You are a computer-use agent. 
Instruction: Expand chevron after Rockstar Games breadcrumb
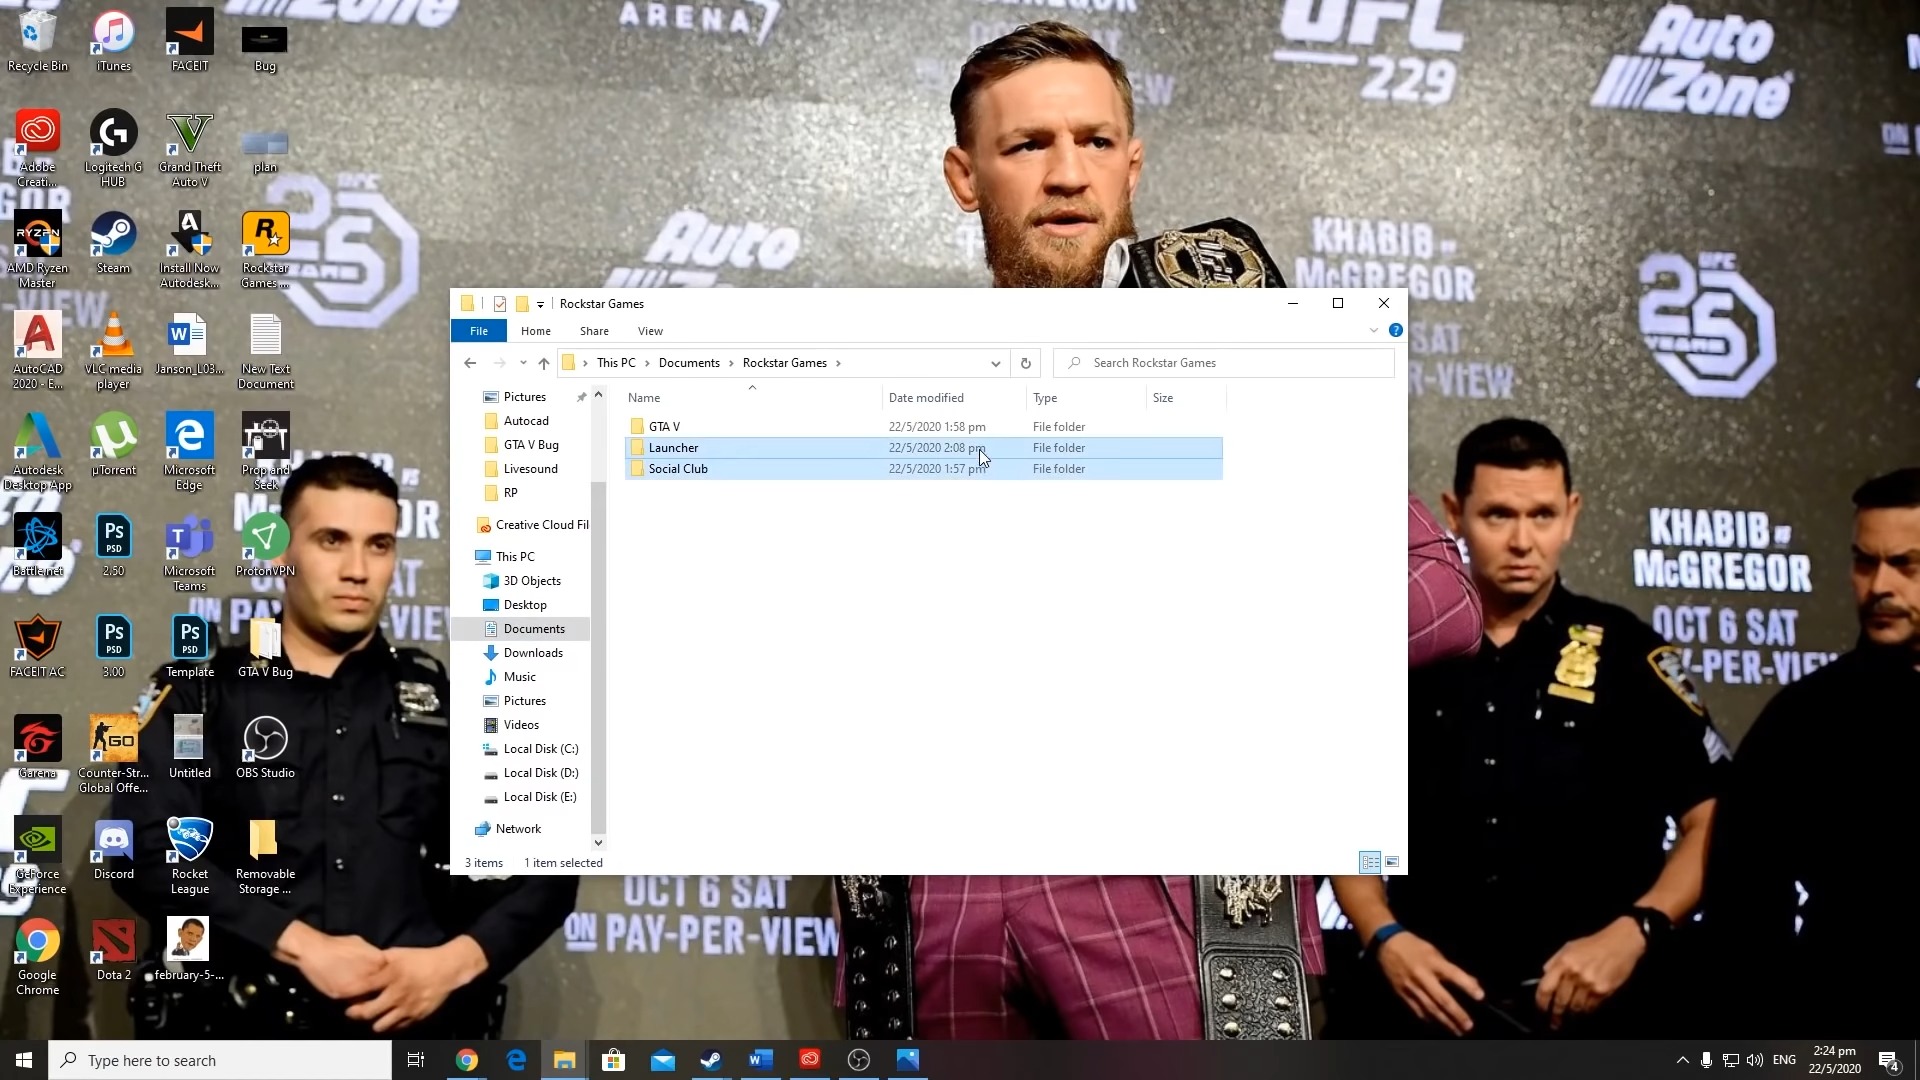(x=838, y=363)
